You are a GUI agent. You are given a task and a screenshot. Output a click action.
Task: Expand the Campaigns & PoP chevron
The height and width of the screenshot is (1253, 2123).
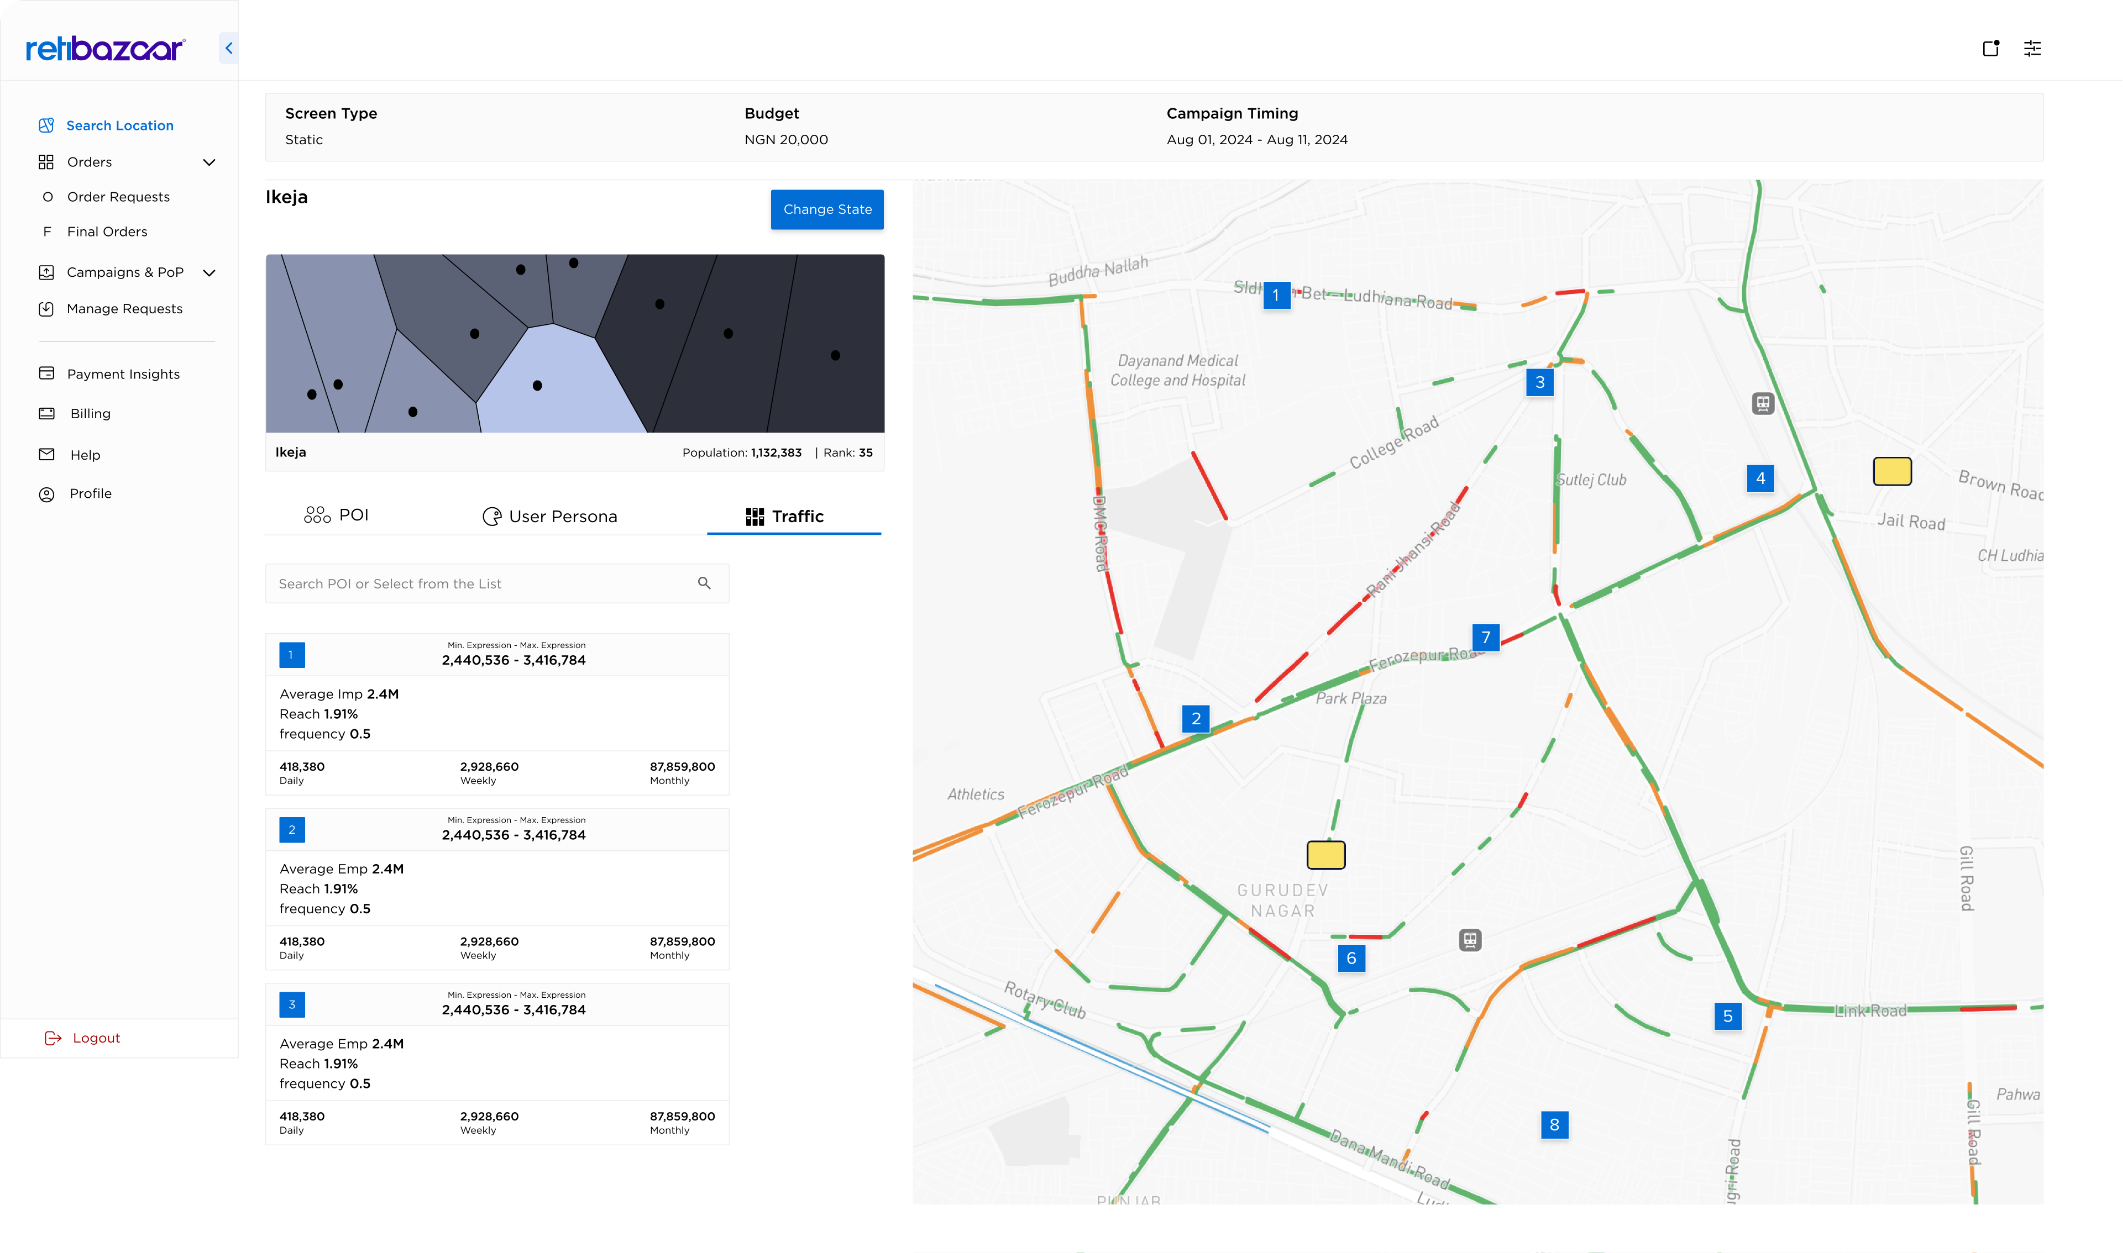(209, 272)
